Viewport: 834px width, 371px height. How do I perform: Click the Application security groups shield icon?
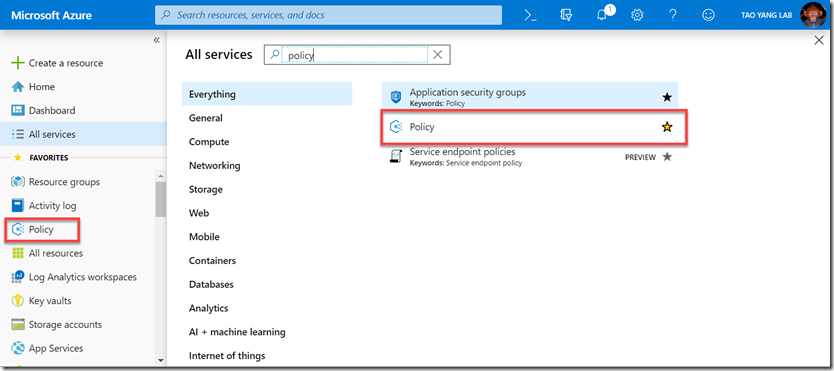click(x=395, y=97)
